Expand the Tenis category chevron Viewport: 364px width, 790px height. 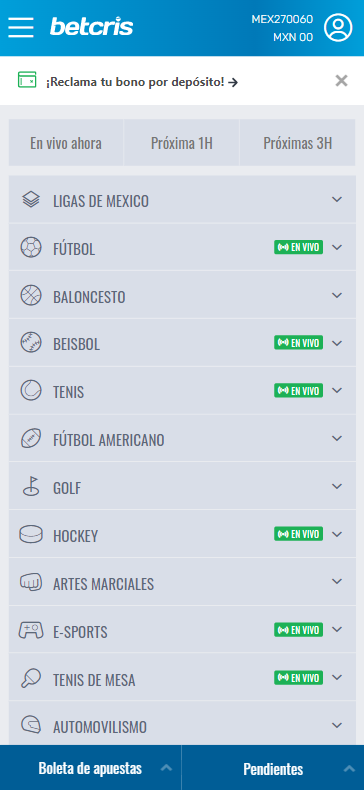(x=337, y=390)
